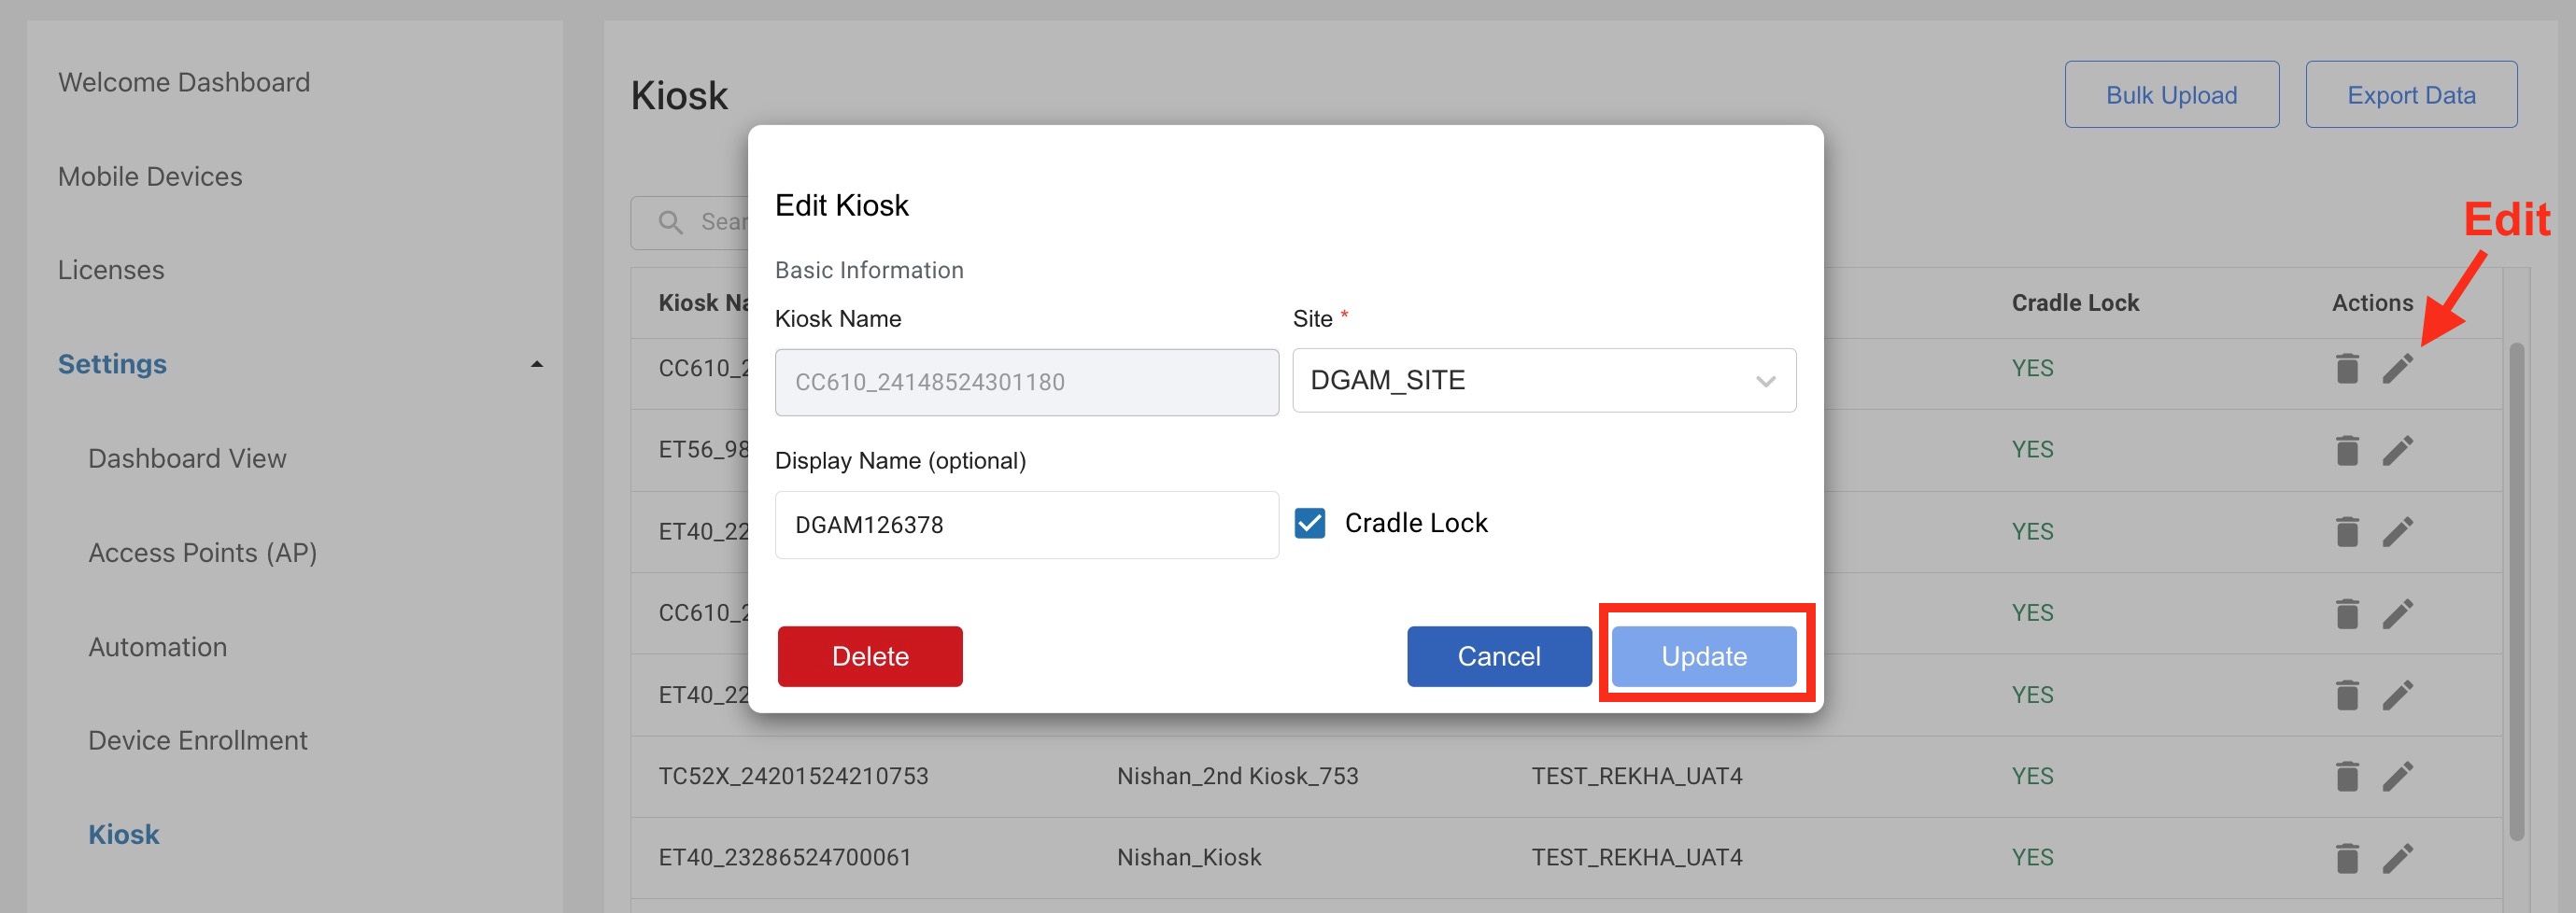Click trash icon for TC52X_24201524210753 kiosk

(x=2347, y=776)
